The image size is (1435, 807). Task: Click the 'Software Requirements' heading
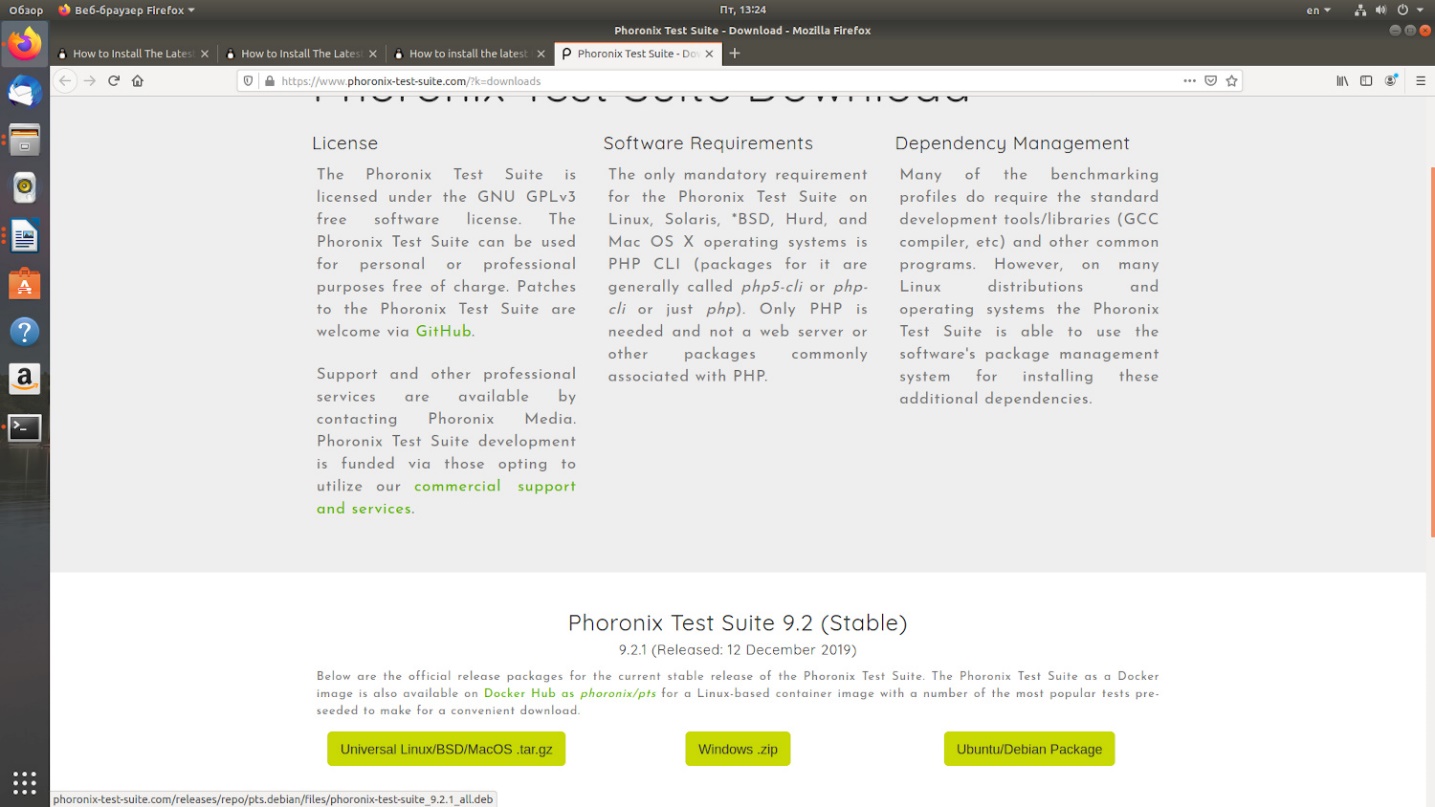pos(708,143)
